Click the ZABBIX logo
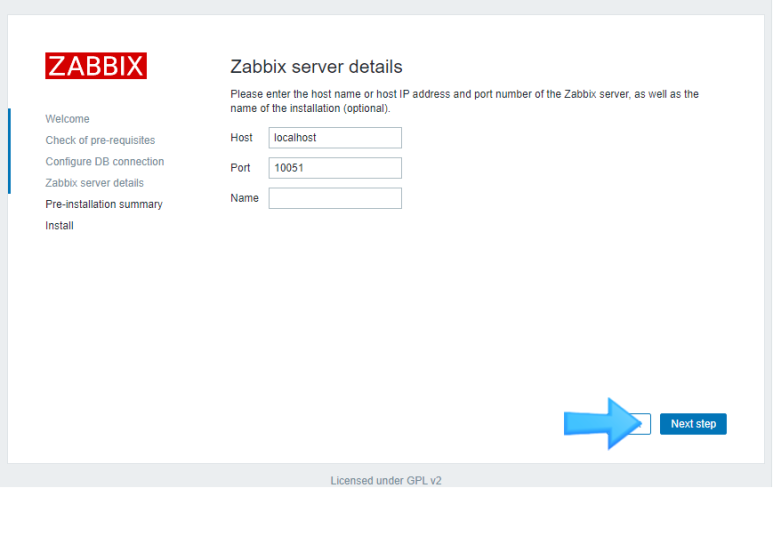 [96, 66]
